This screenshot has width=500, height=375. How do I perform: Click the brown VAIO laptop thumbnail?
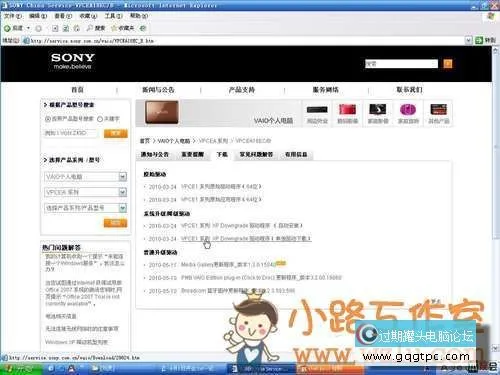(162, 112)
